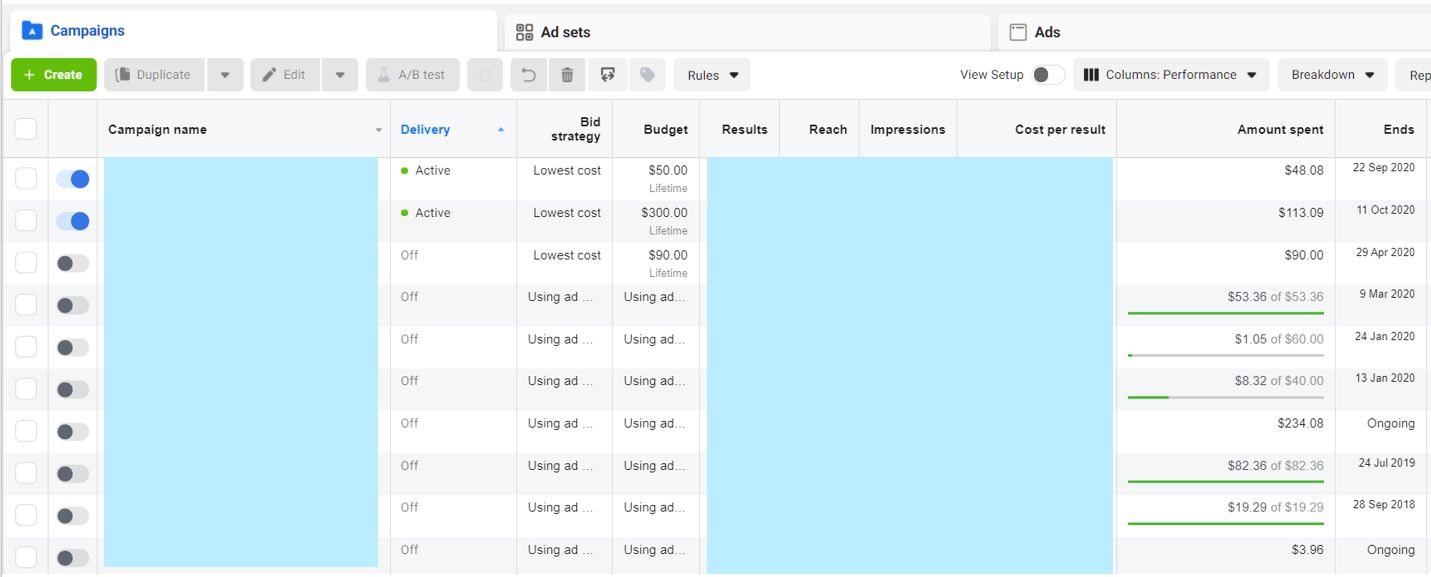Click the tag label icon
This screenshot has height=577, width=1431.
tap(647, 75)
